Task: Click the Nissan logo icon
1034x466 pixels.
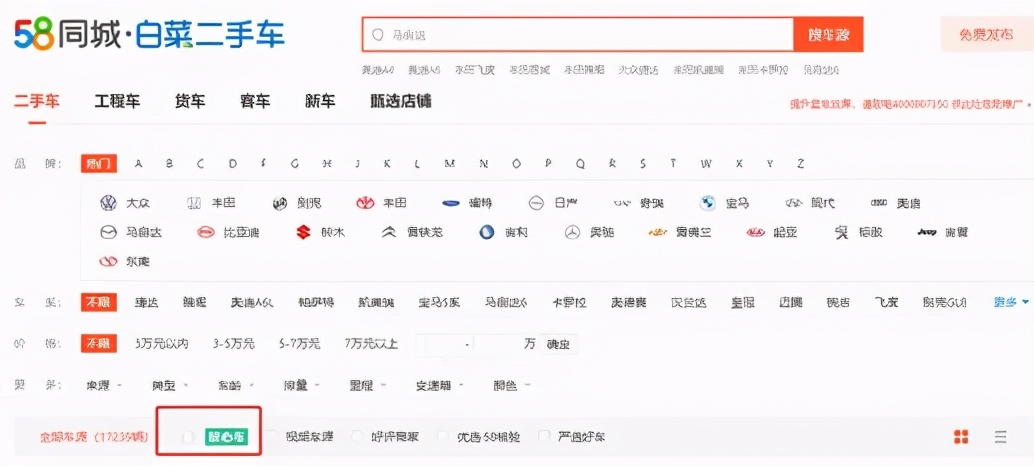Action: click(x=537, y=204)
